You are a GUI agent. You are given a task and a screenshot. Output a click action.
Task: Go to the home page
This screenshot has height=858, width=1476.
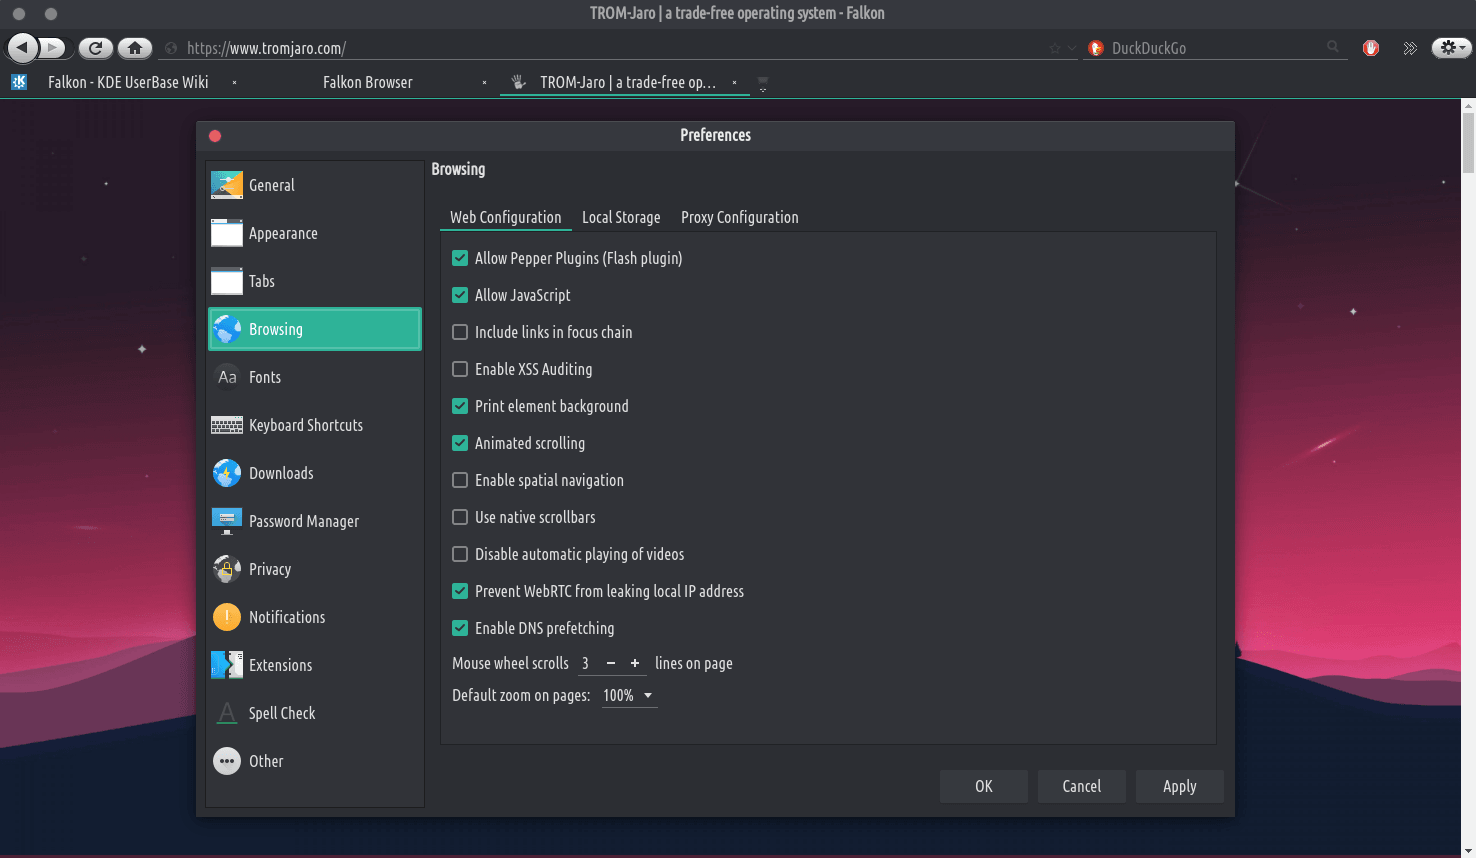(x=135, y=47)
